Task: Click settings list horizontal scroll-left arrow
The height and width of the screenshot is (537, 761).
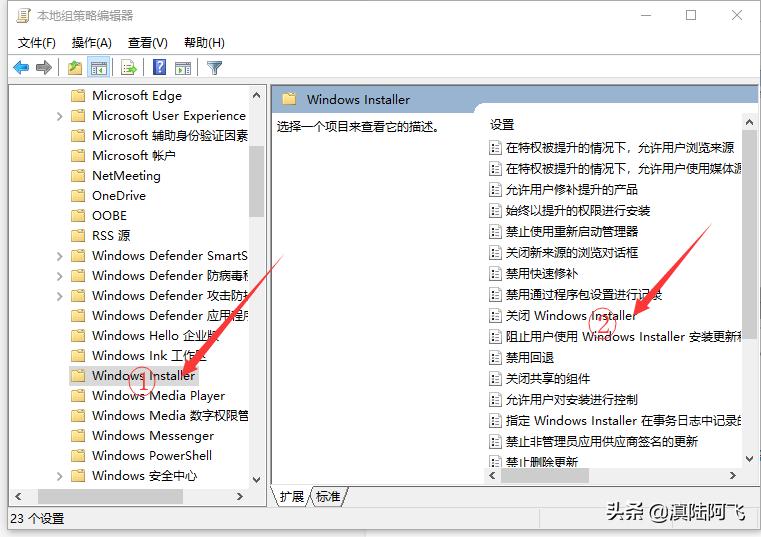Action: pyautogui.click(x=492, y=475)
